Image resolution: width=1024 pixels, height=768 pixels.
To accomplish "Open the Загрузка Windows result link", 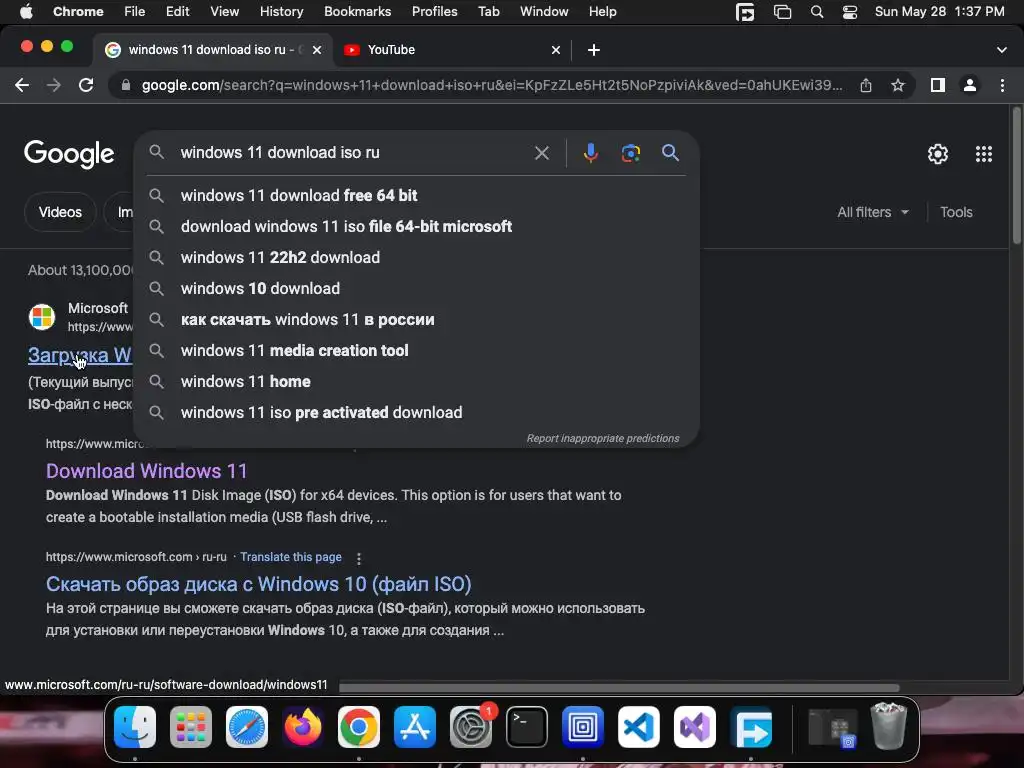I will [x=80, y=355].
